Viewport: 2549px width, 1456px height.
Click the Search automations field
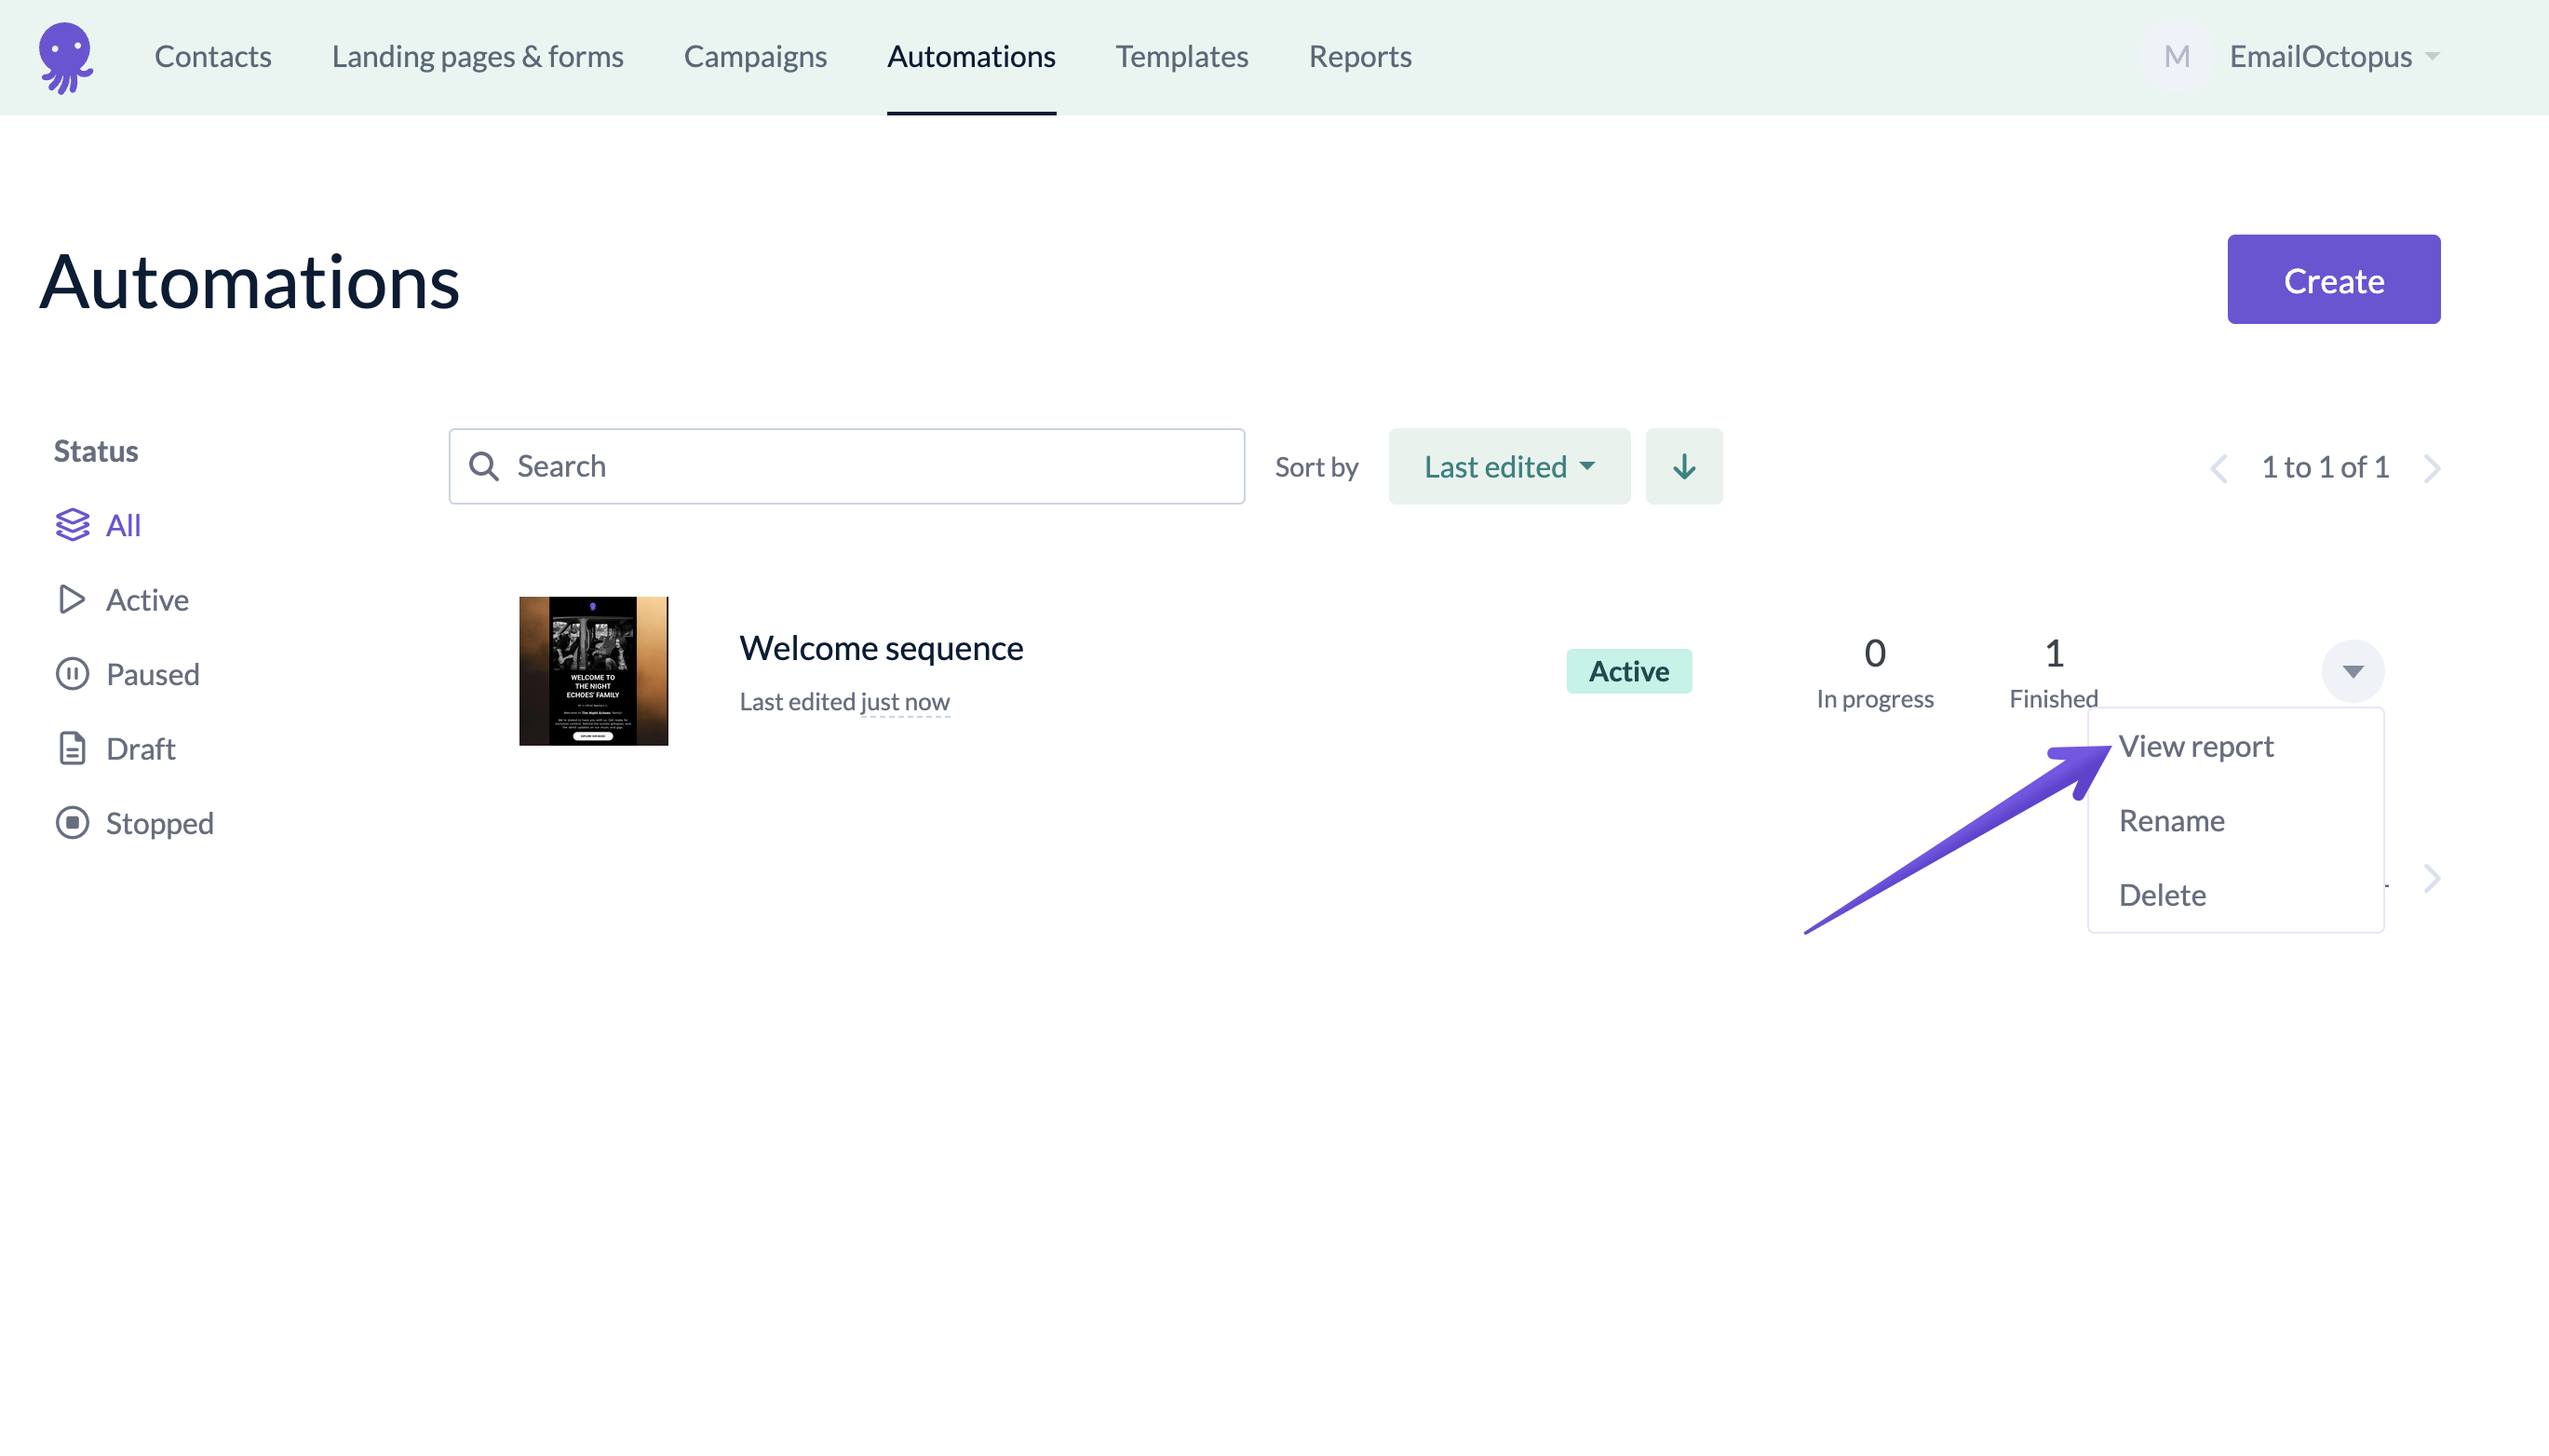[846, 466]
